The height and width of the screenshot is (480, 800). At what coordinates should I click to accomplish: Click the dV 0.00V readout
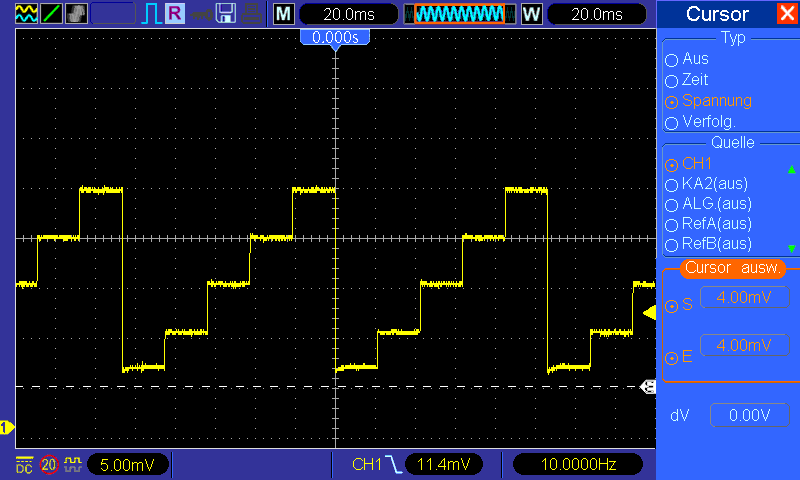(x=749, y=415)
